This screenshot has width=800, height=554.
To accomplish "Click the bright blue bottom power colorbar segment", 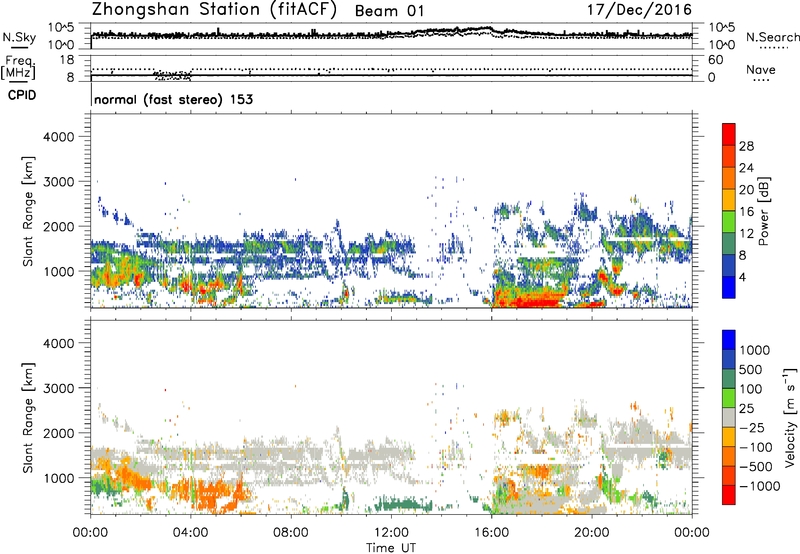I will click(729, 287).
